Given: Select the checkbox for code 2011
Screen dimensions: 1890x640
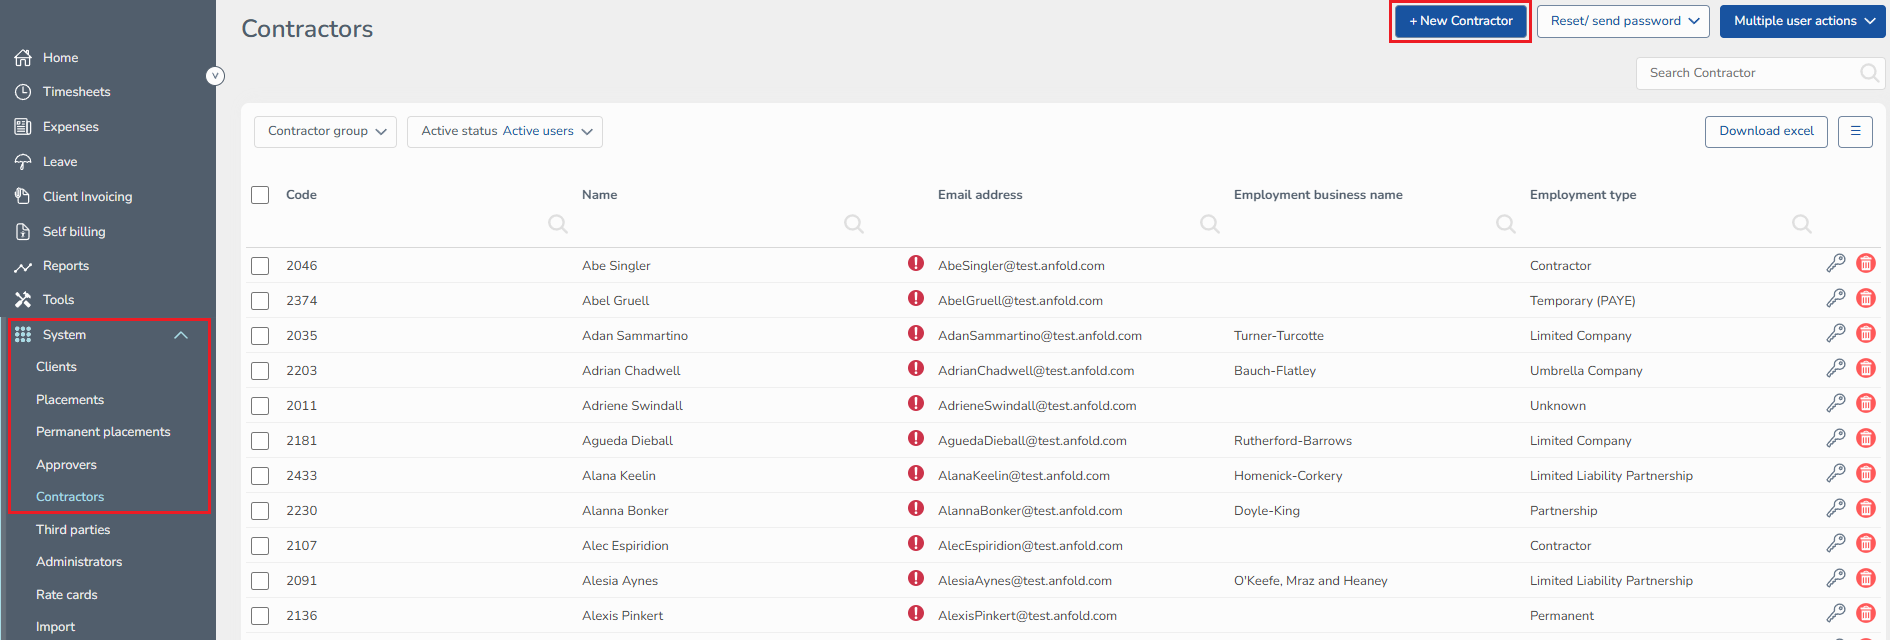Looking at the screenshot, I should coord(260,406).
